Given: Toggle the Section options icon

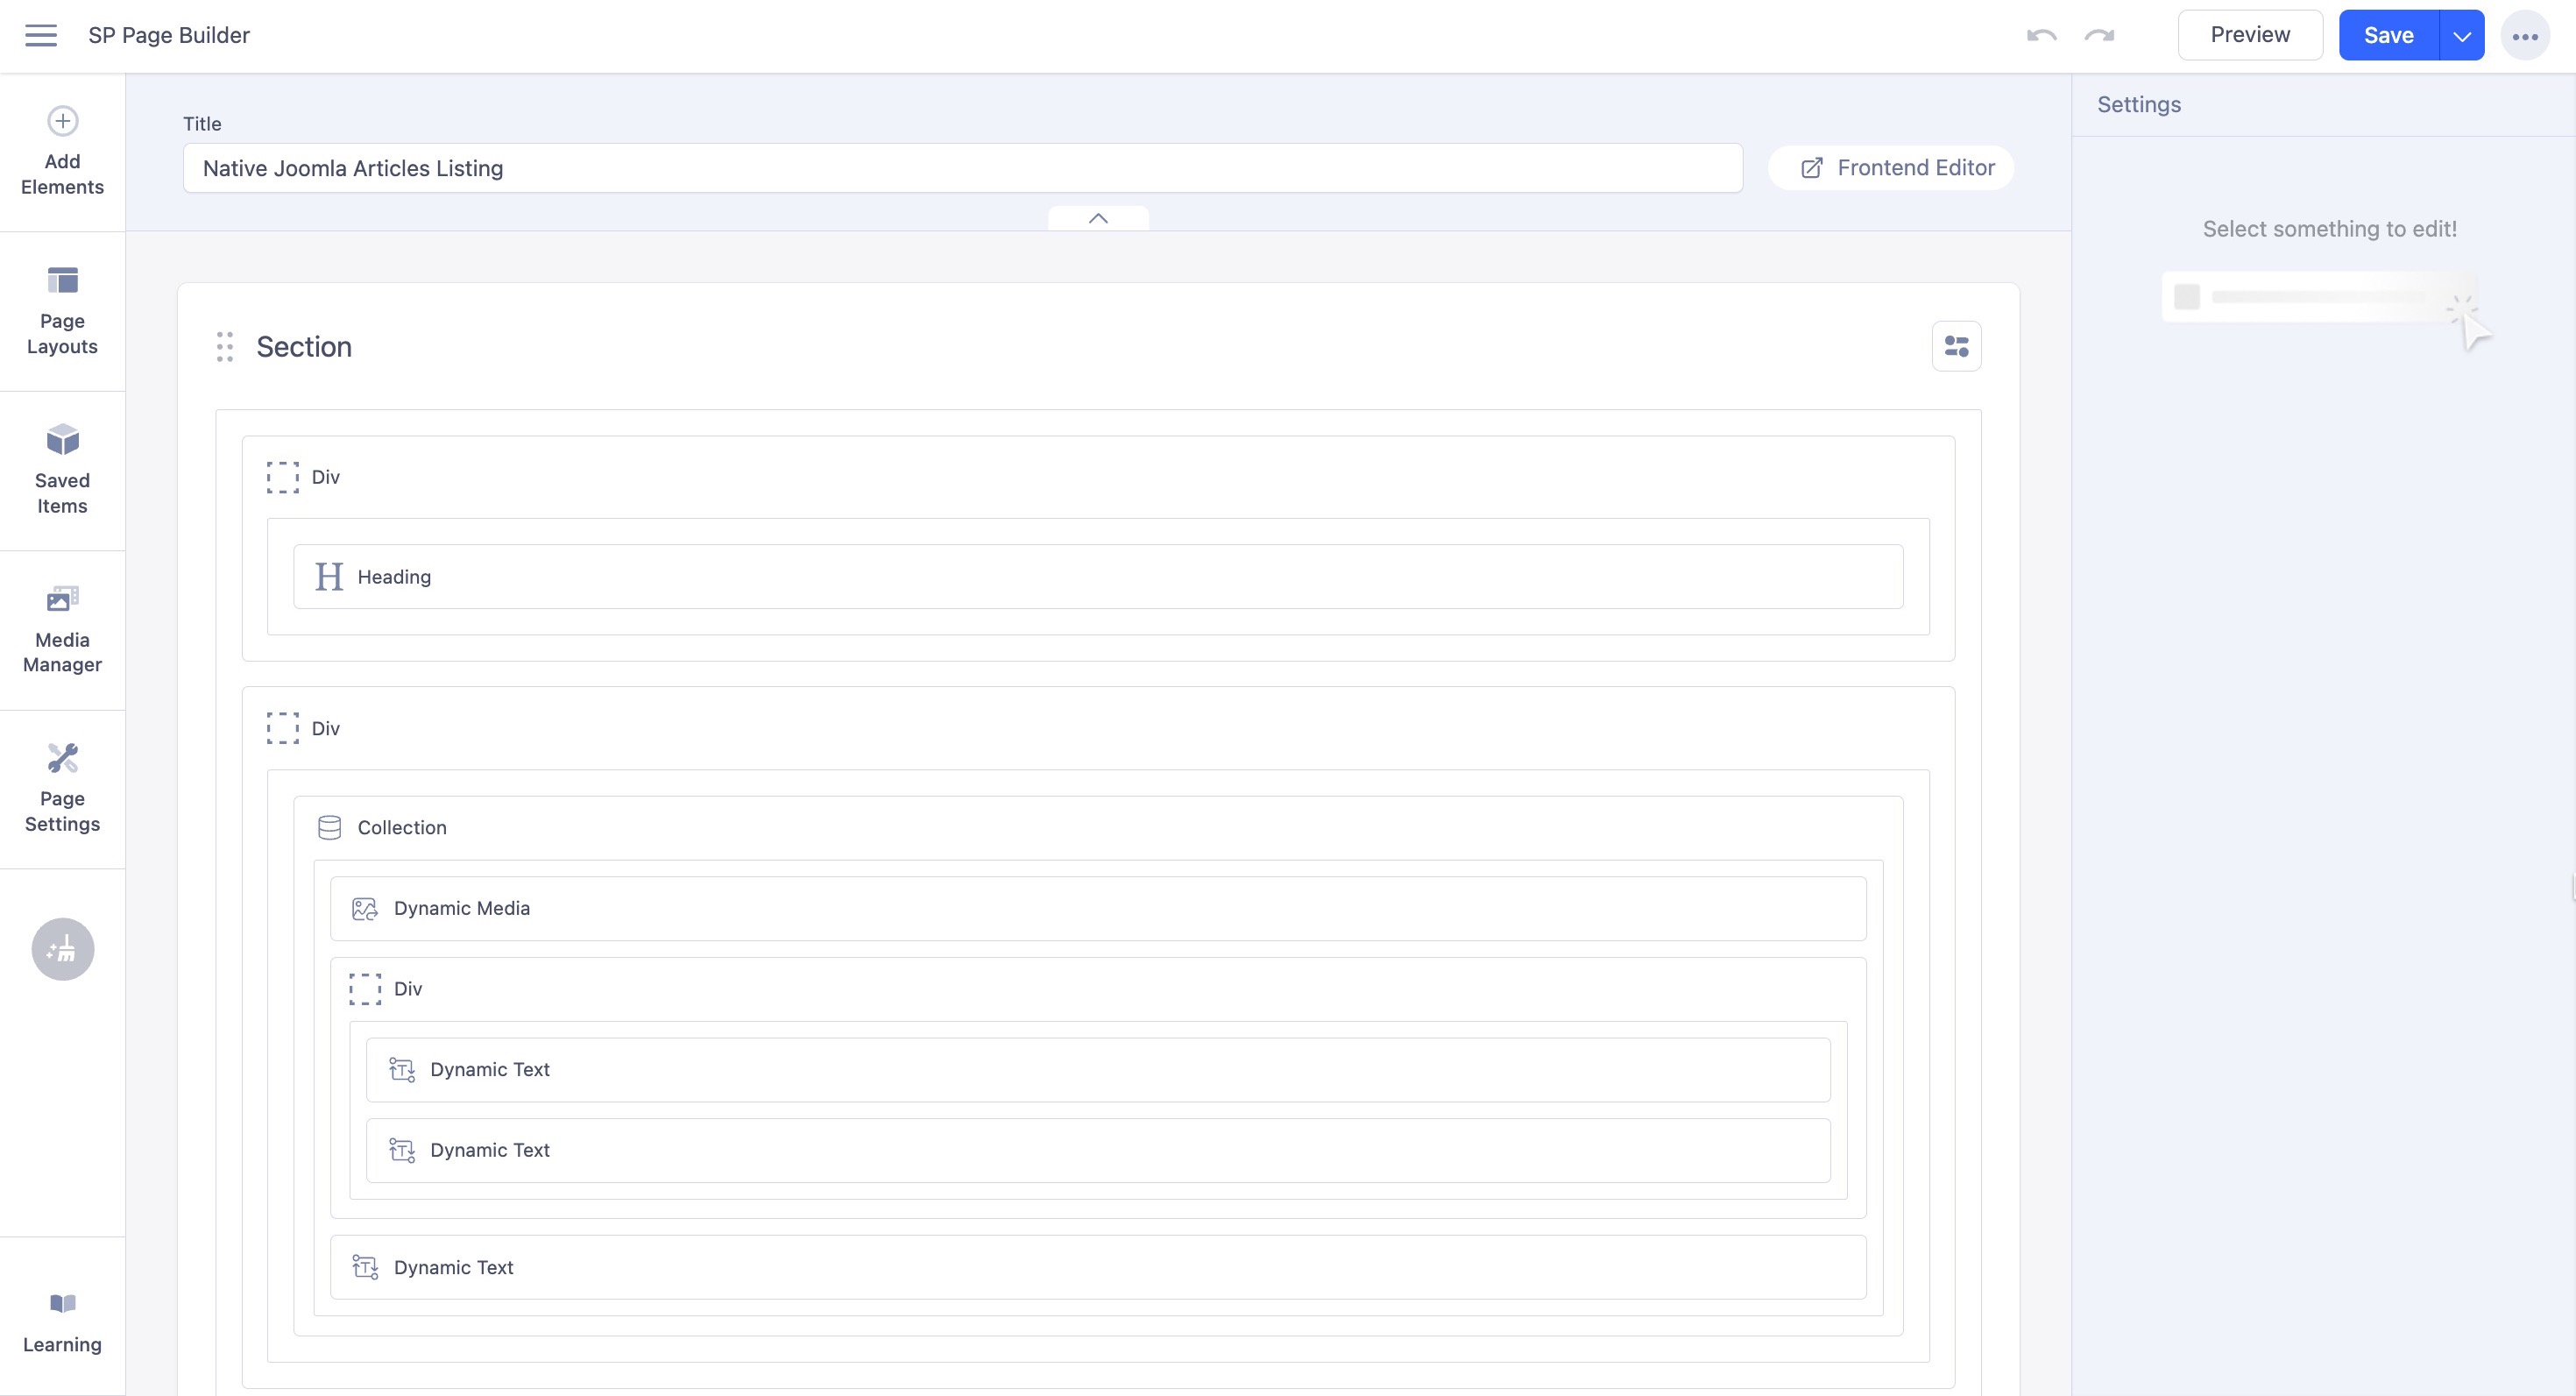Looking at the screenshot, I should 1956,346.
